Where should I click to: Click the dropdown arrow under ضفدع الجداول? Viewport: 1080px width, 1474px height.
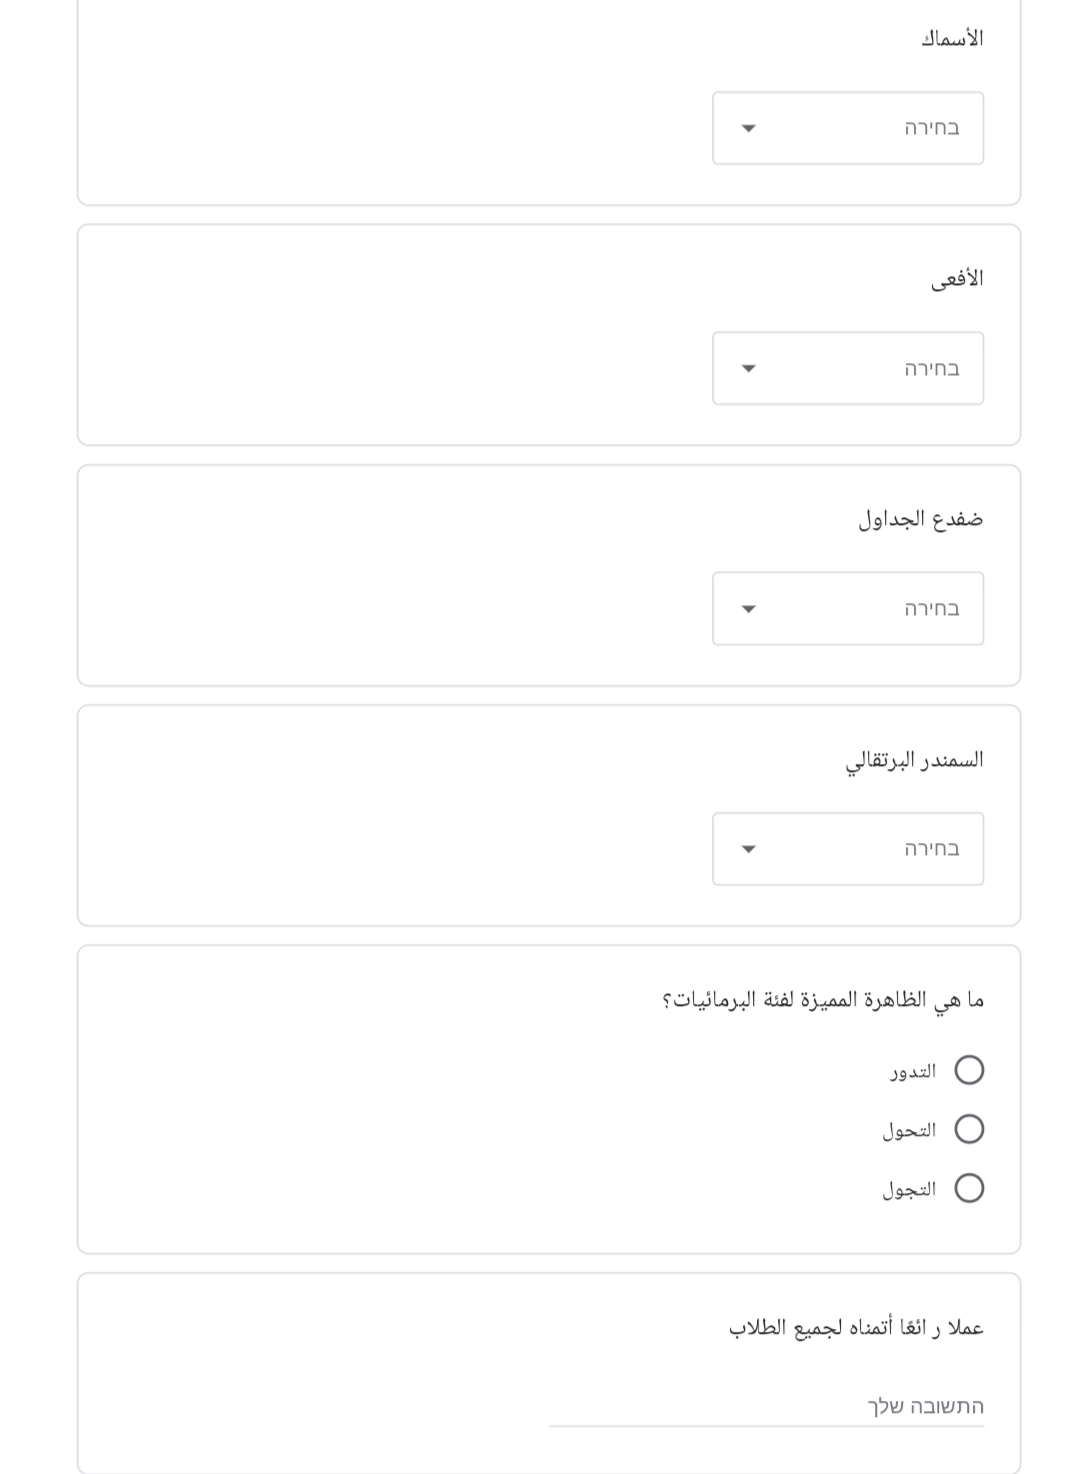click(748, 609)
